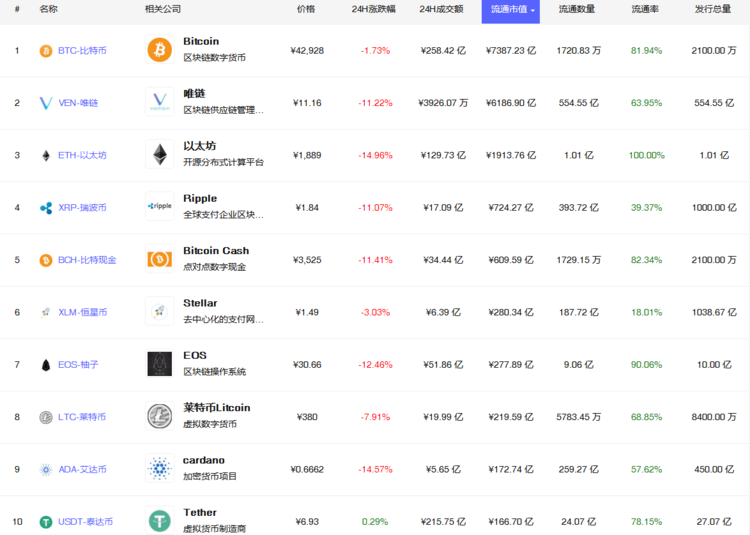Sort by 24H涨跌幅 column header
This screenshot has height=535, width=750.
coord(373,9)
